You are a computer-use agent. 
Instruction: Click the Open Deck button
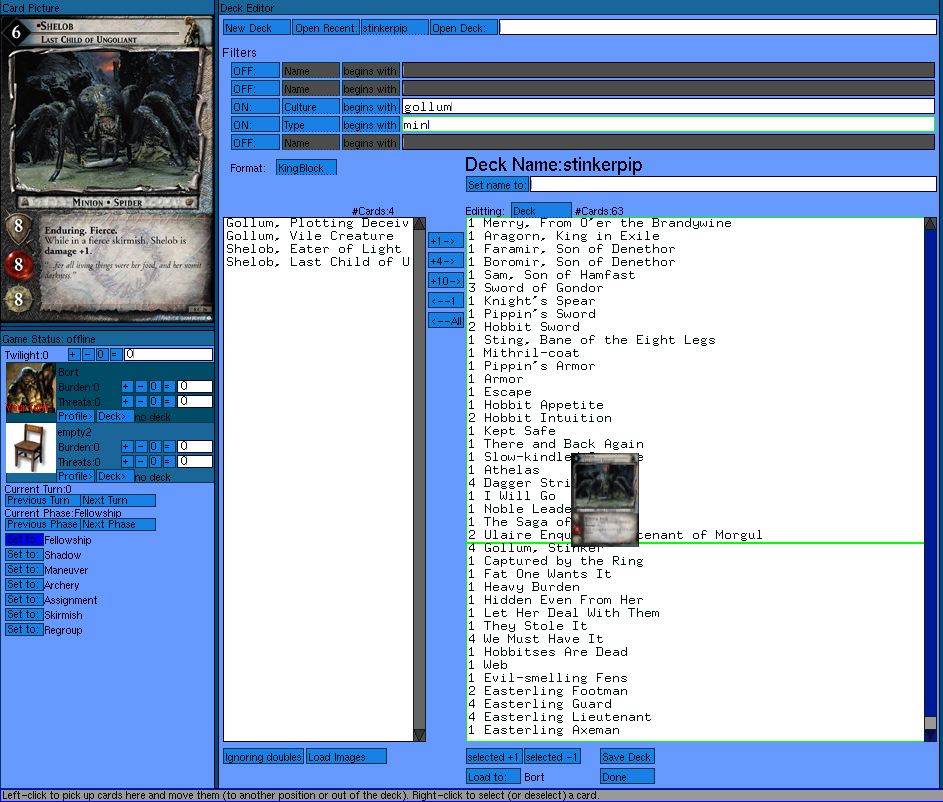tap(464, 28)
